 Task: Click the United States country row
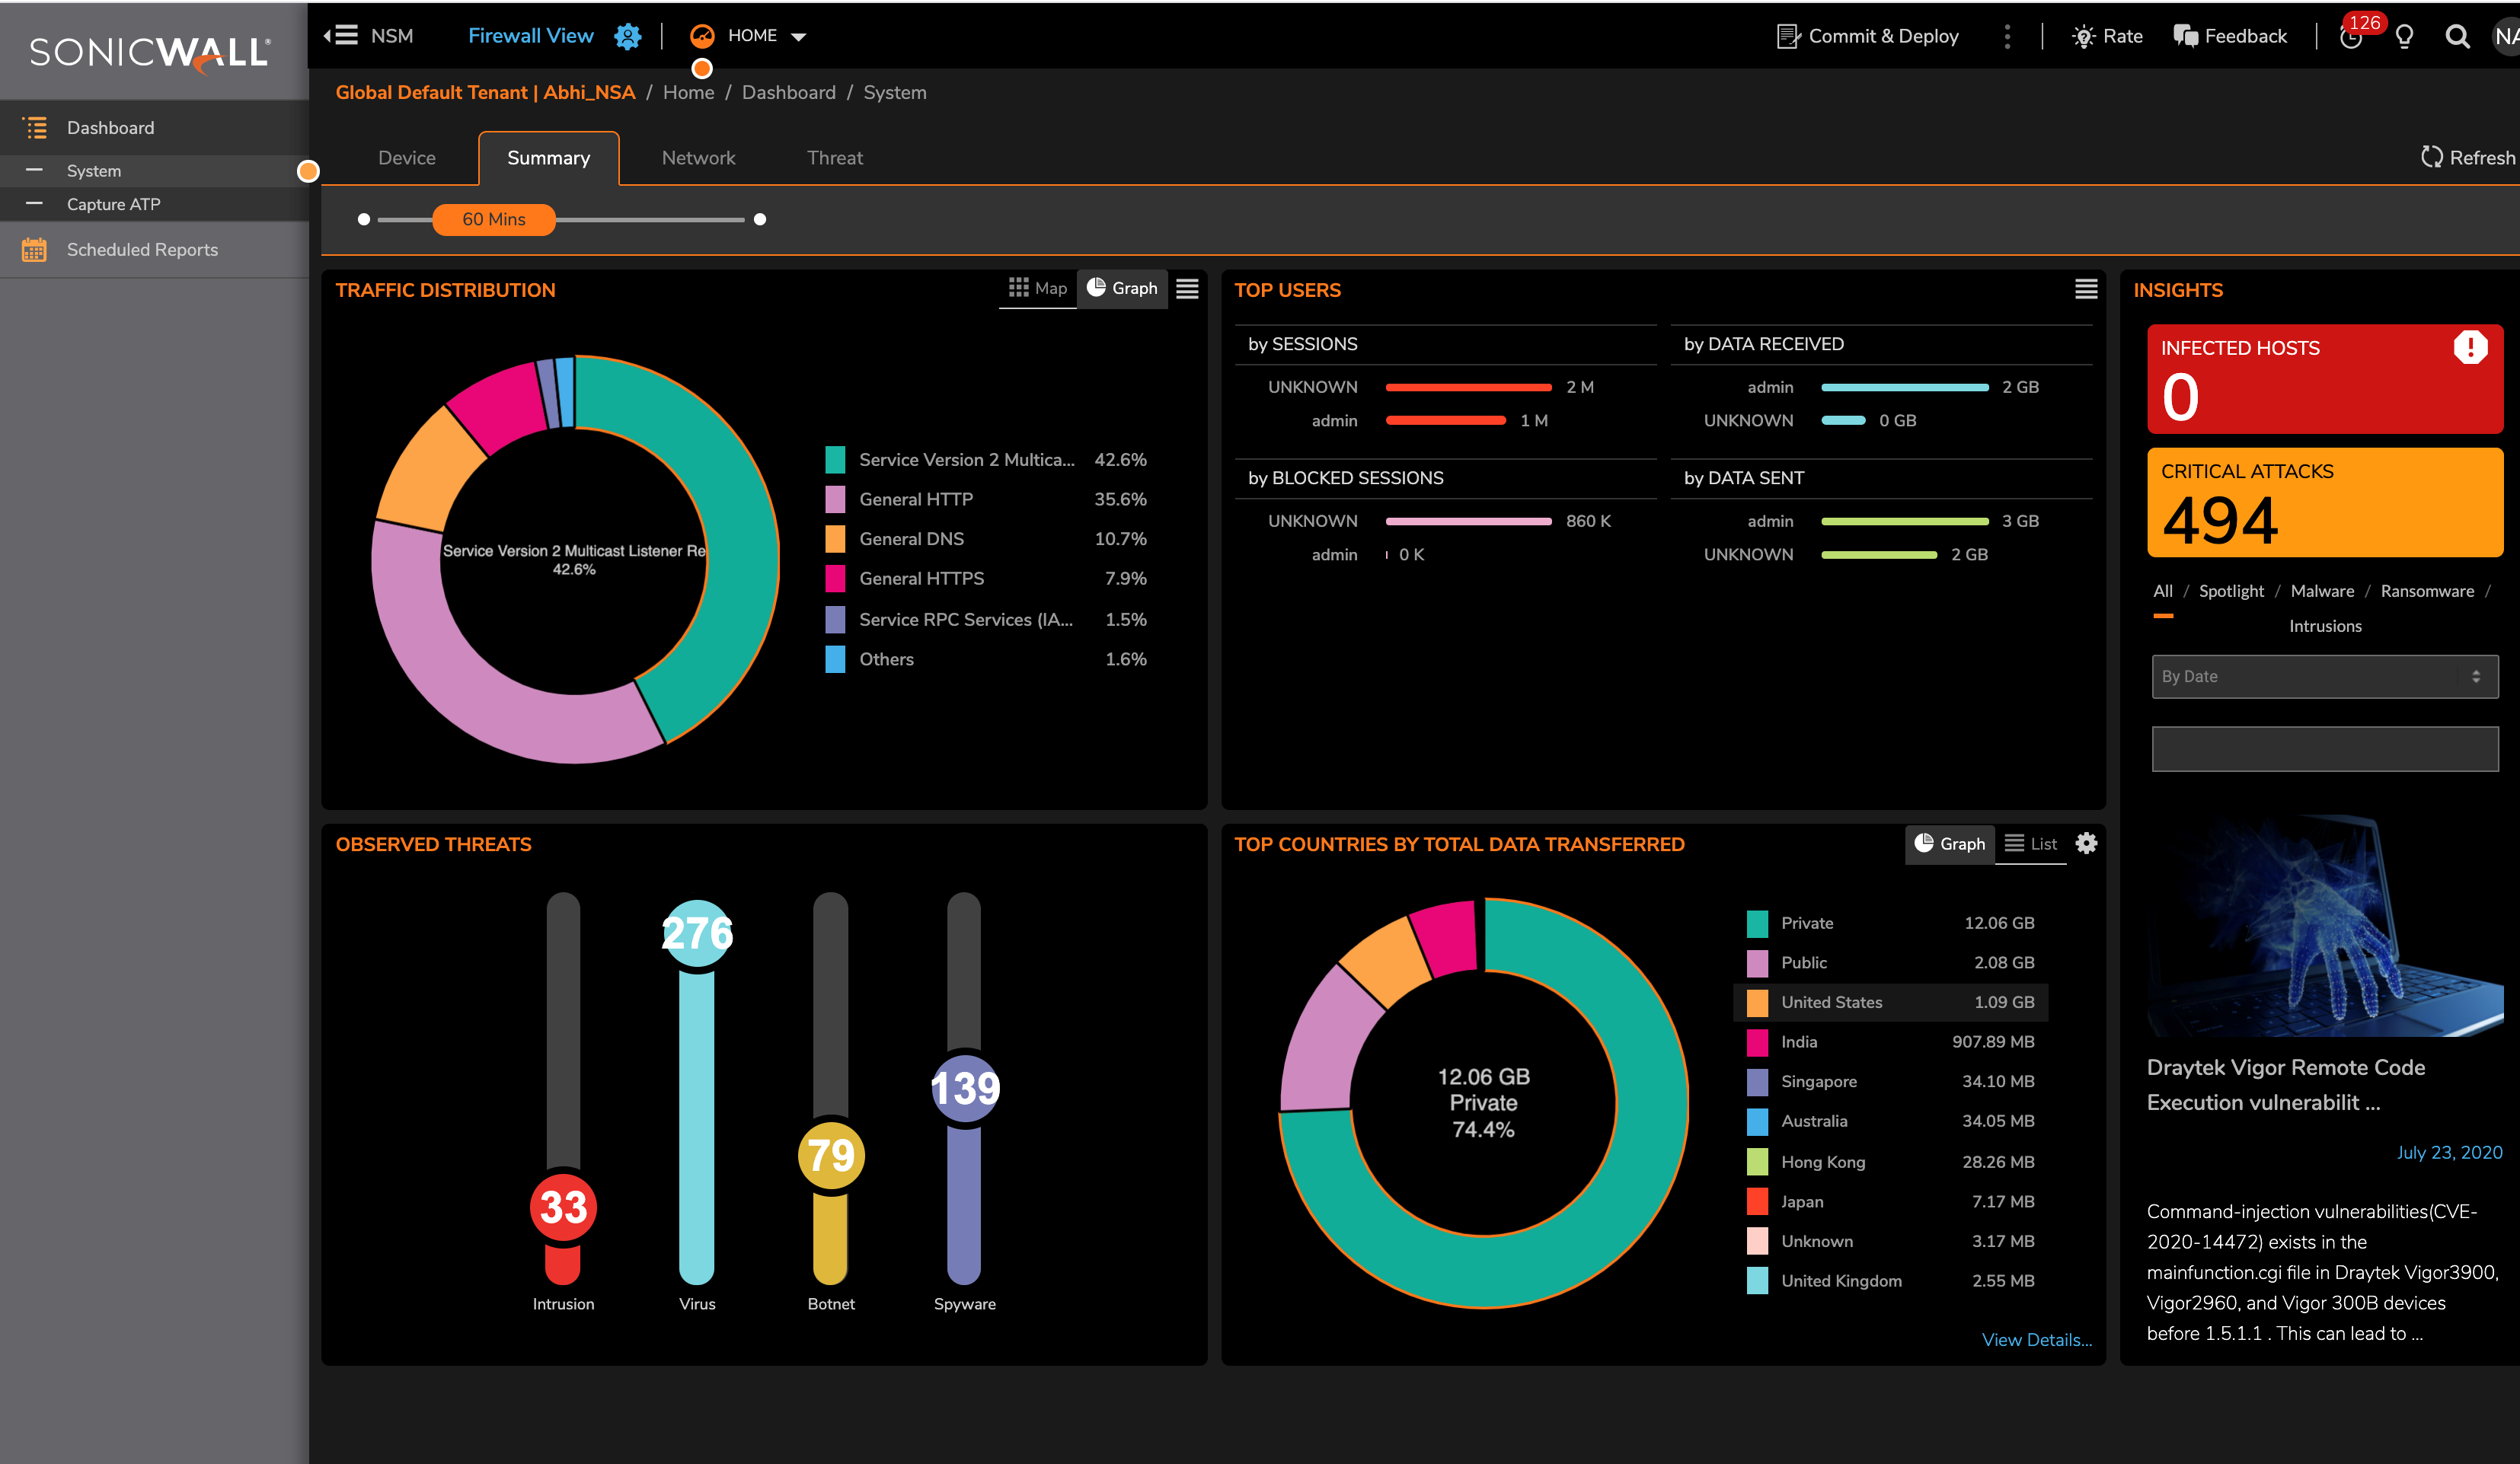1890,1002
